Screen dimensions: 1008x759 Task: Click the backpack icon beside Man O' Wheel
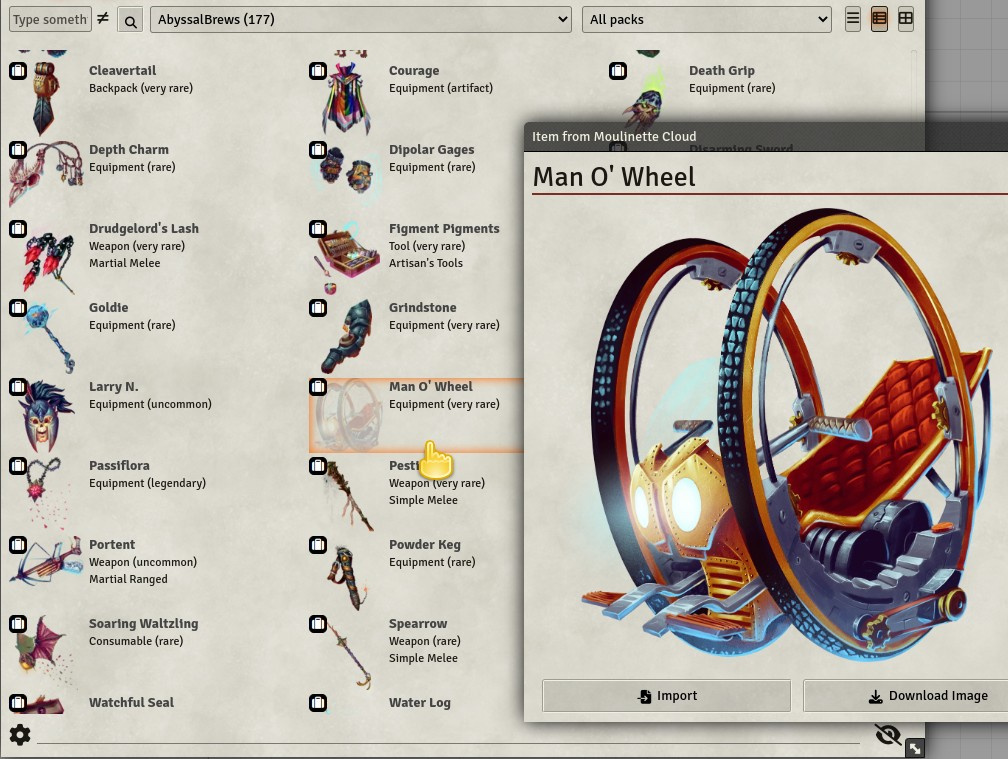[x=318, y=387]
